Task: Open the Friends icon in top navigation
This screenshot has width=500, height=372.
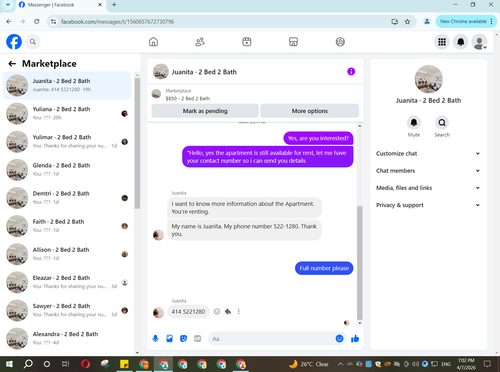Action: [200, 42]
